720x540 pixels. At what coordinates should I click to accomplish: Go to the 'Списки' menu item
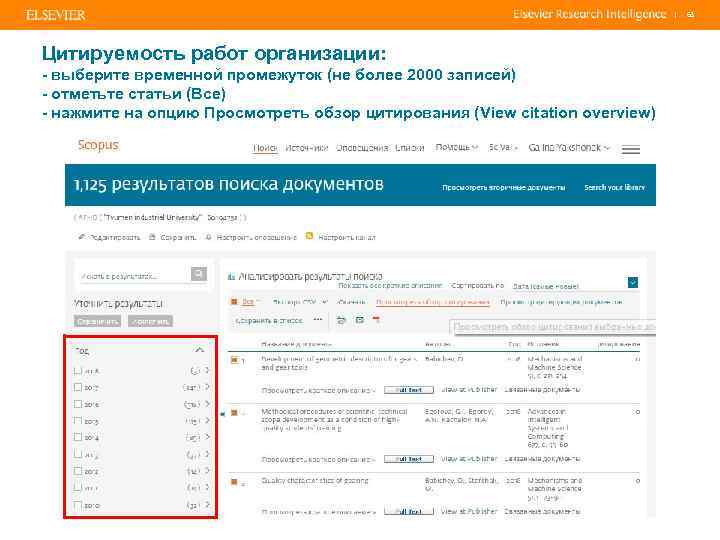410,148
